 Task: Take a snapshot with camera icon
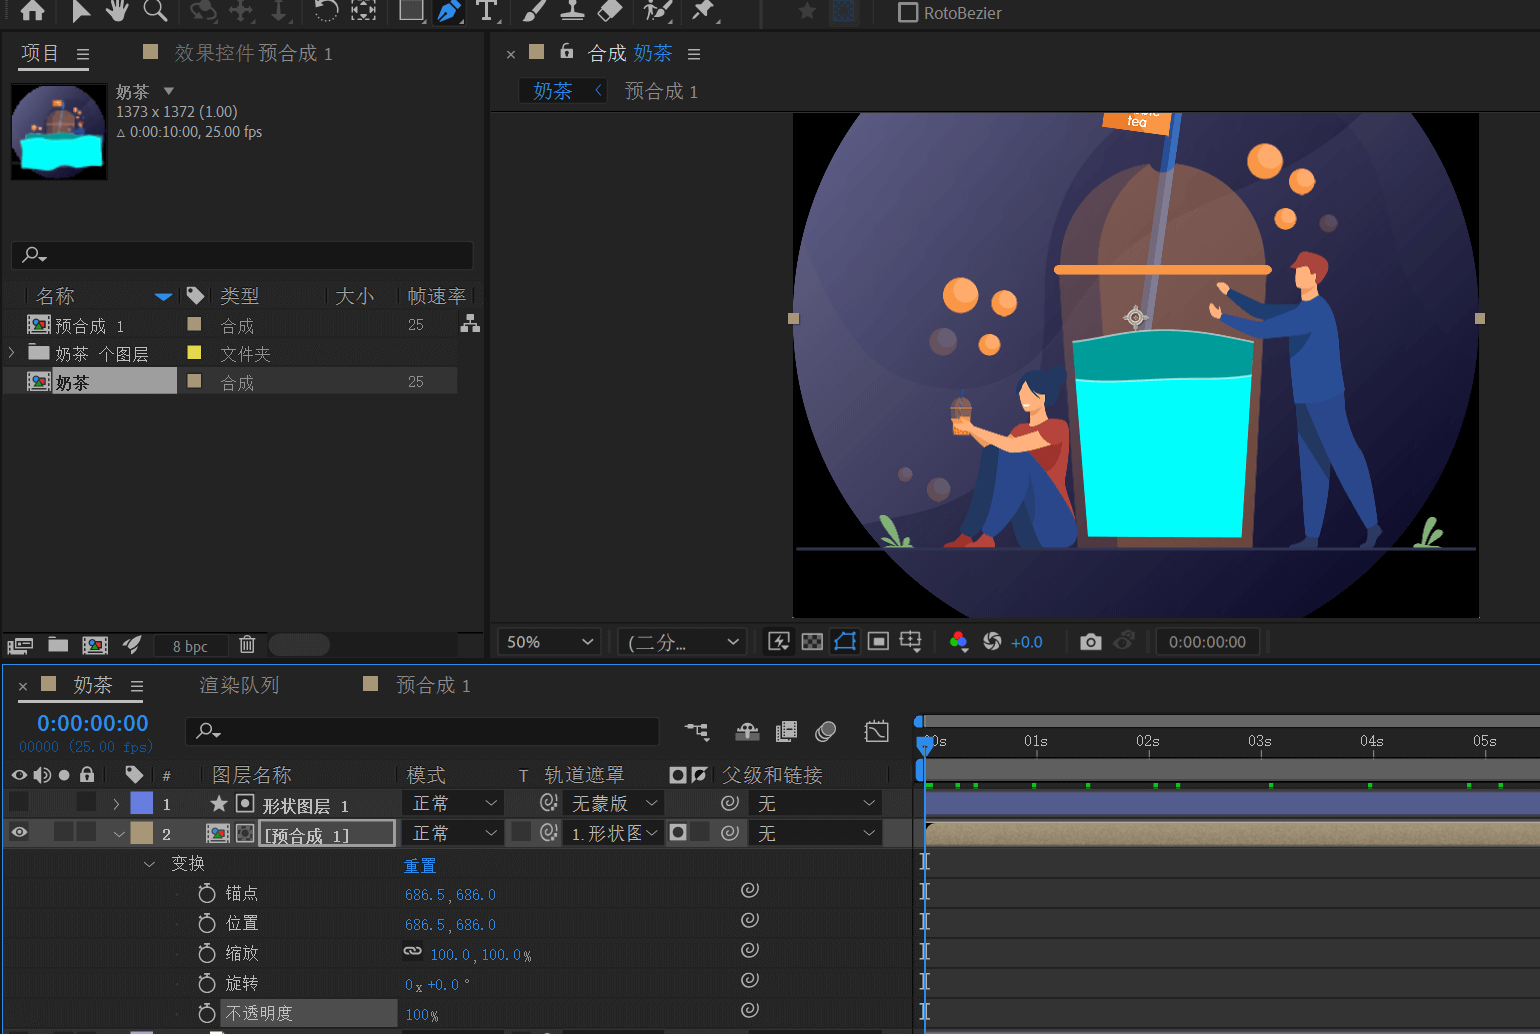click(1091, 642)
